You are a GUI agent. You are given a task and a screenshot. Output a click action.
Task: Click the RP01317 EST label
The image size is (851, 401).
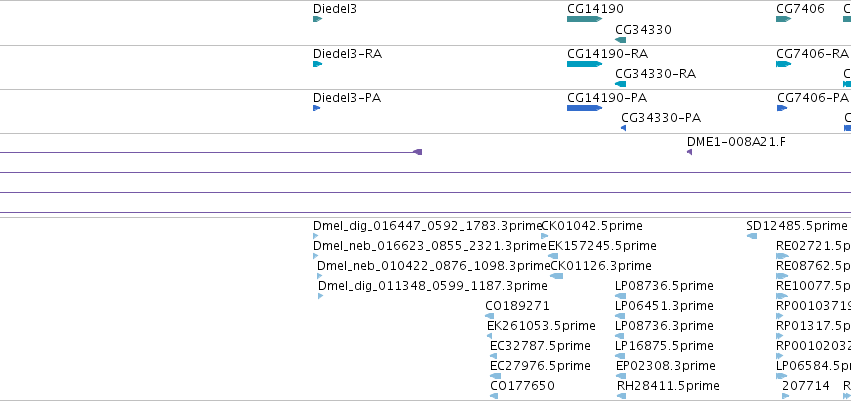coord(814,326)
